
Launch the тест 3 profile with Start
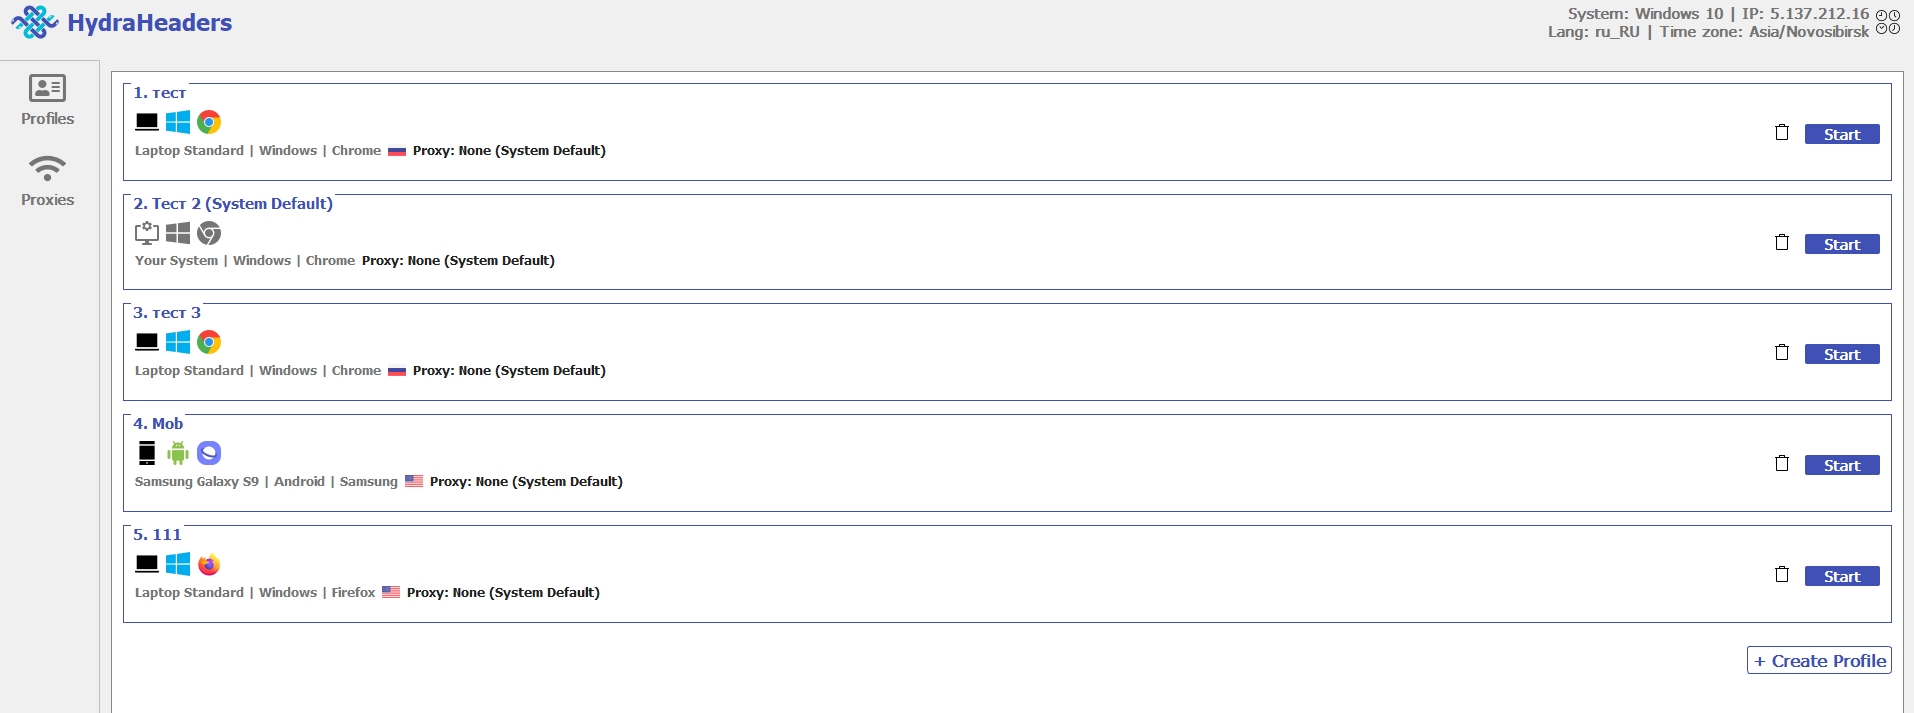click(1842, 354)
